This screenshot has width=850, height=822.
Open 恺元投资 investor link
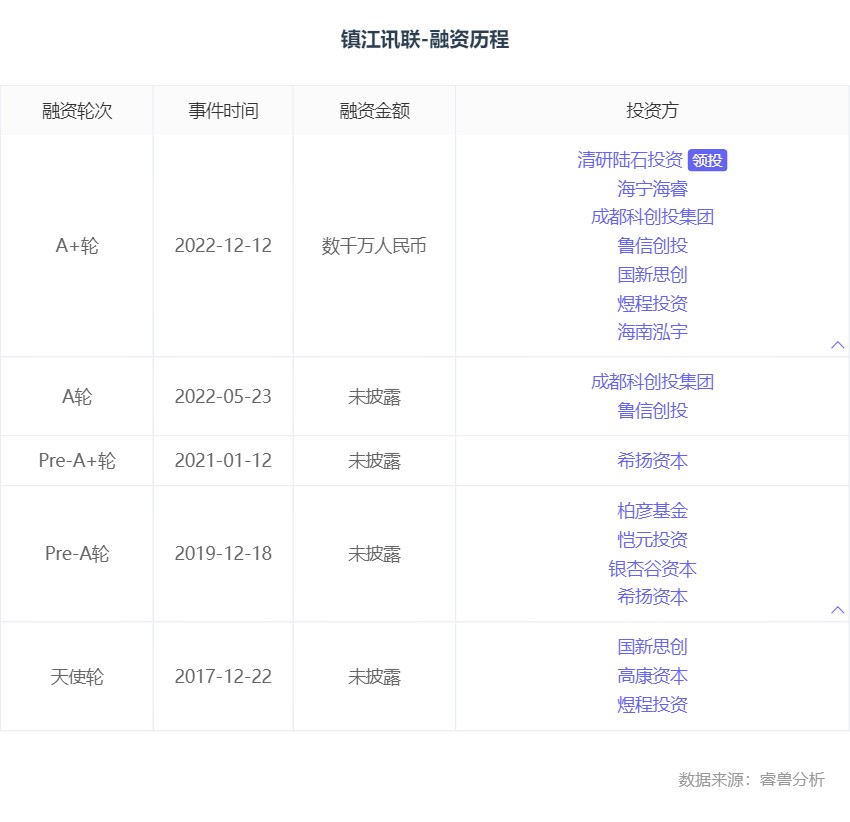(652, 540)
